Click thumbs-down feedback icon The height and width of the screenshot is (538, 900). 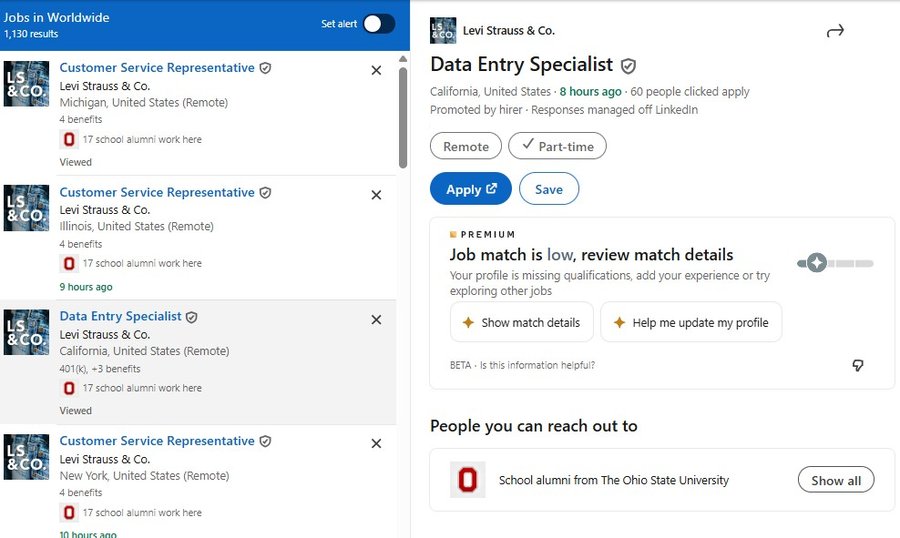click(858, 365)
